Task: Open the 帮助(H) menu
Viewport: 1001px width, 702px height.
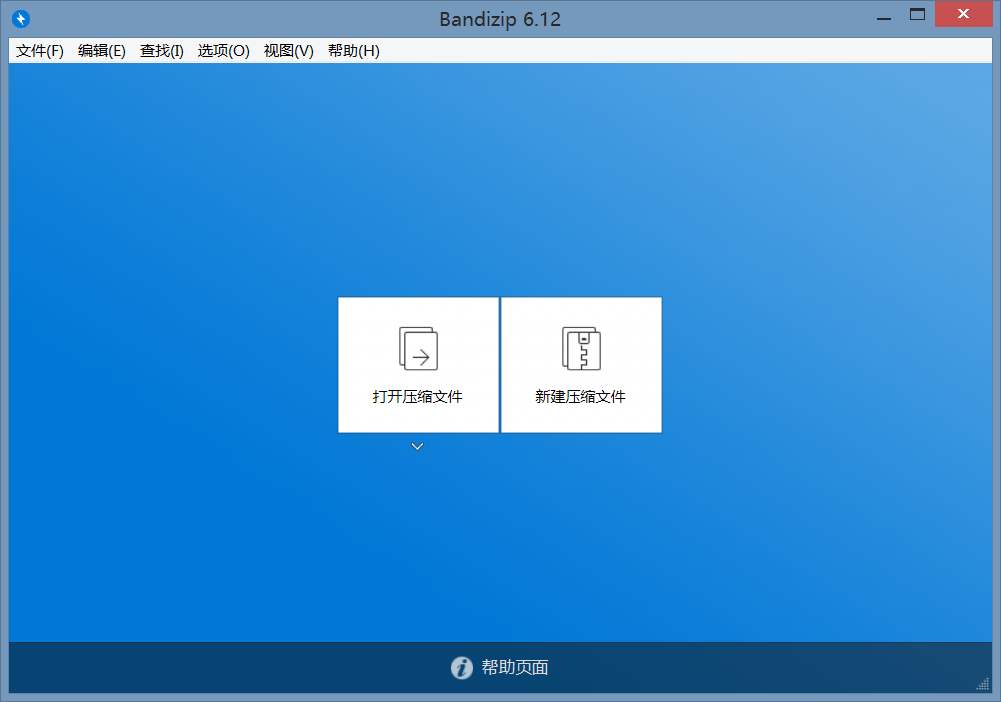Action: click(354, 50)
